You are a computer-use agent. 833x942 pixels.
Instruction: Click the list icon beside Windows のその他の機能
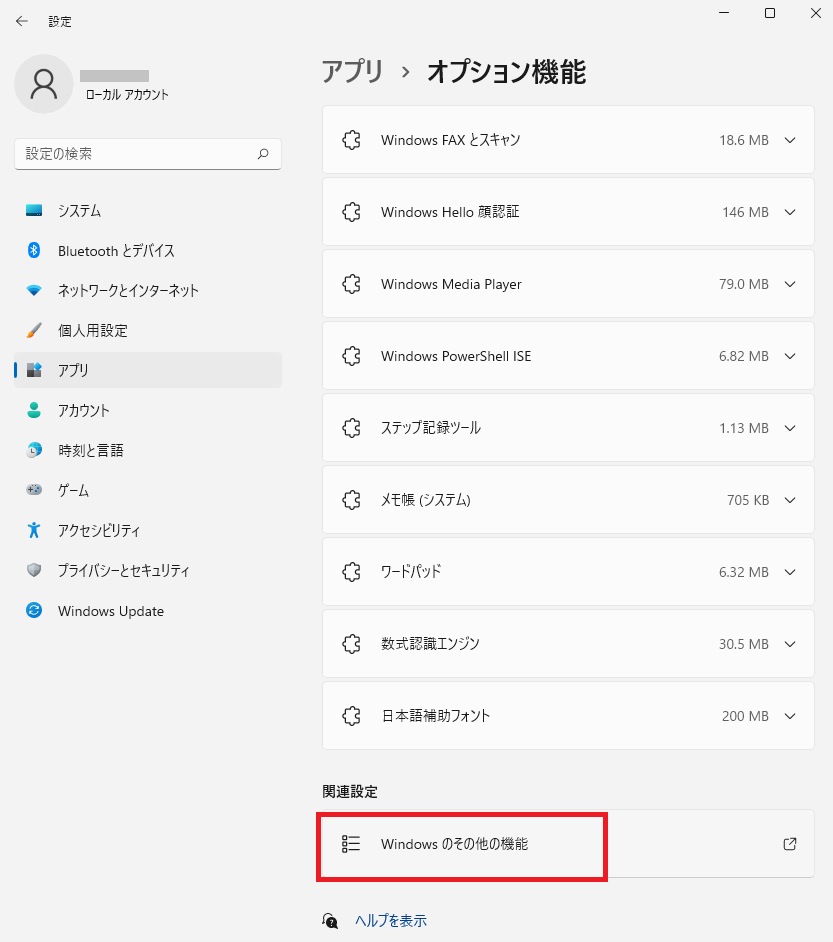[351, 843]
